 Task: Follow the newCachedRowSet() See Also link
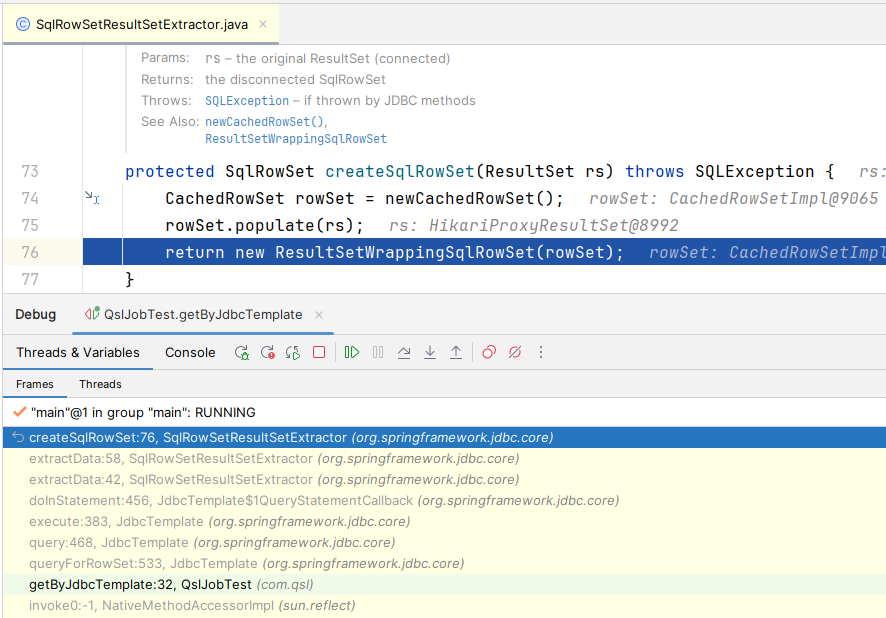264,121
